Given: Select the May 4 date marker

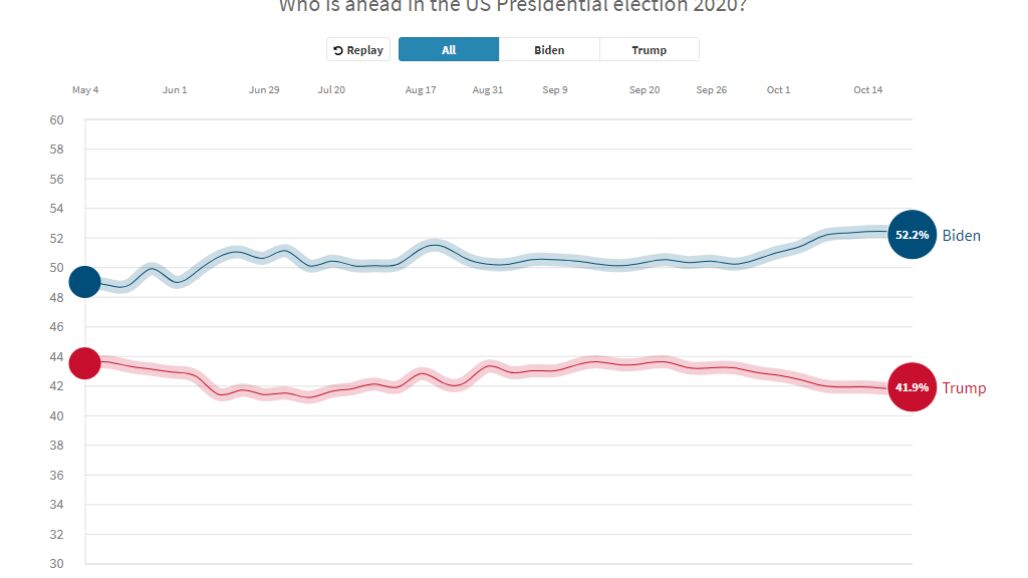Looking at the screenshot, I should pos(85,90).
